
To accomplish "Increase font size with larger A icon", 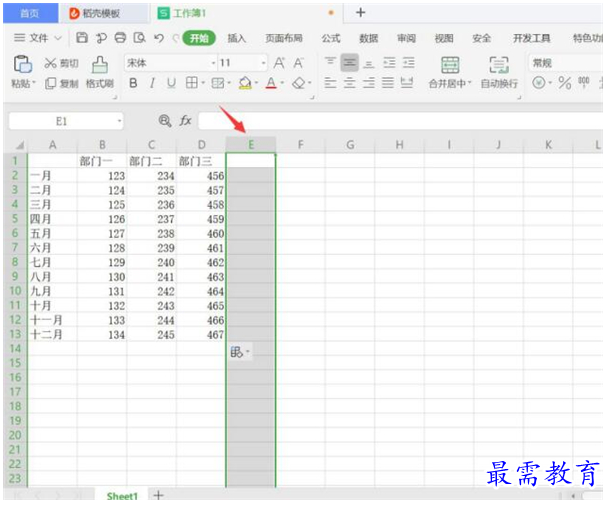I will pyautogui.click(x=279, y=63).
